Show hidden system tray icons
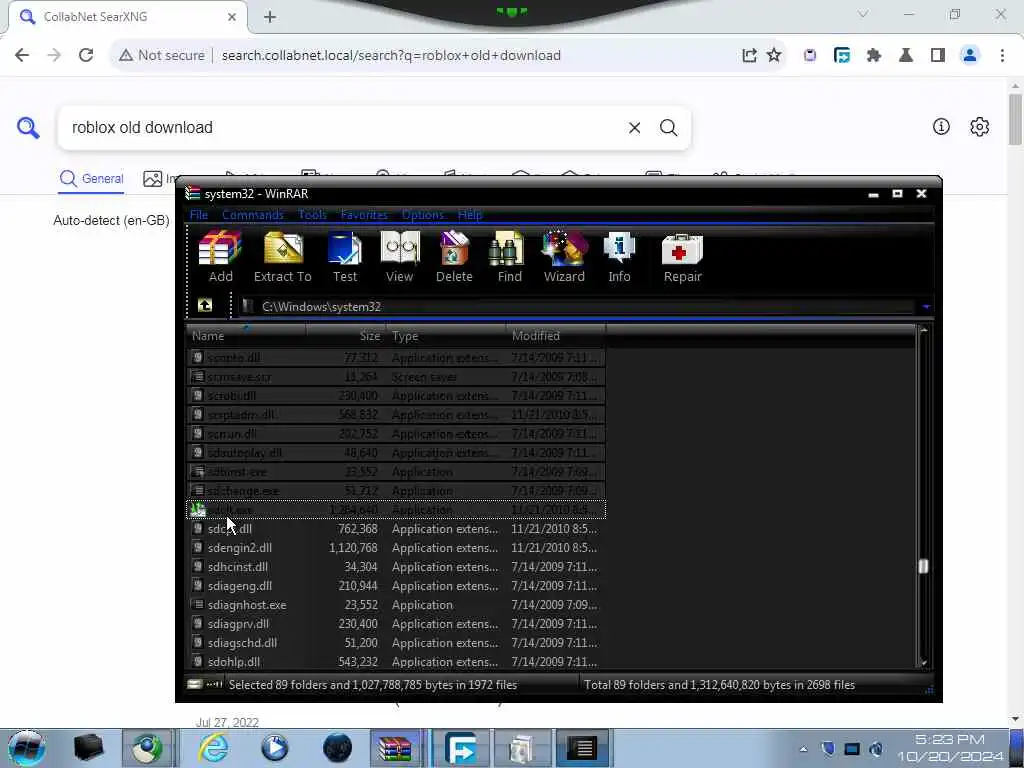 click(803, 749)
